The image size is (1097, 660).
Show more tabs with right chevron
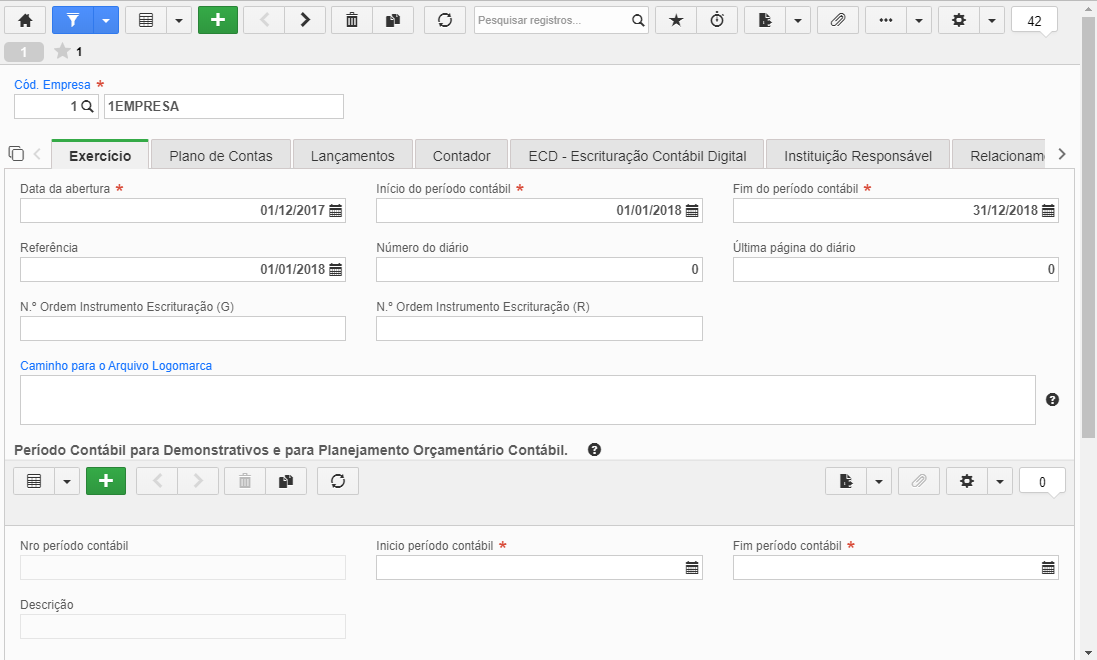coord(1062,154)
